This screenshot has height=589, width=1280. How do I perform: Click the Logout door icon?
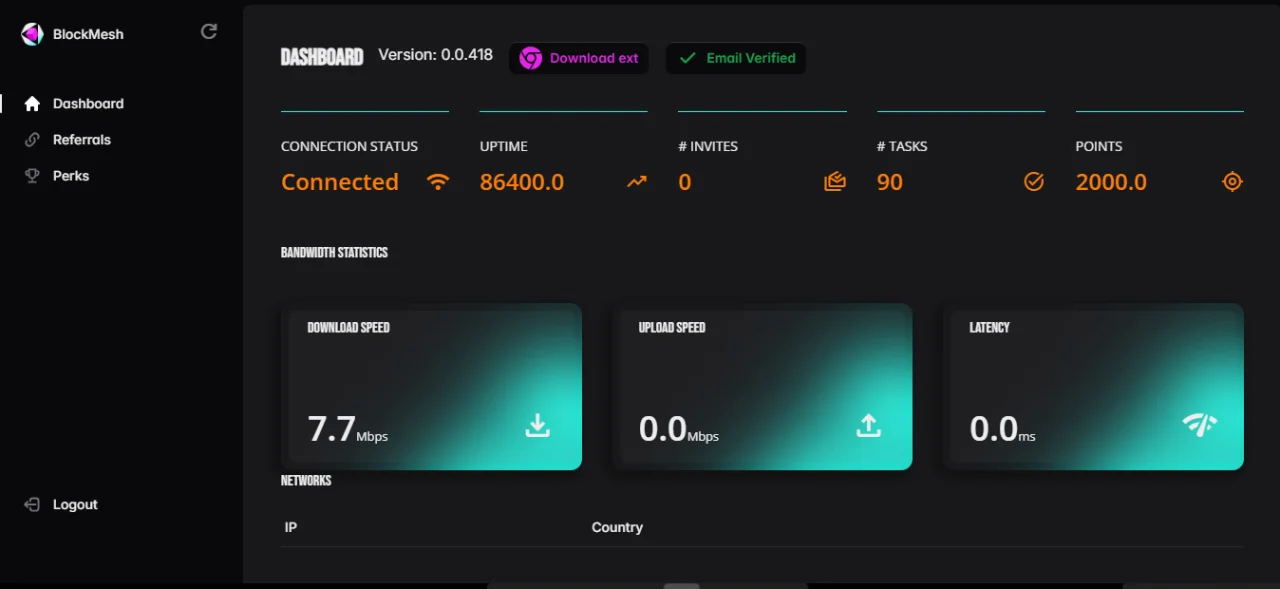pyautogui.click(x=32, y=505)
